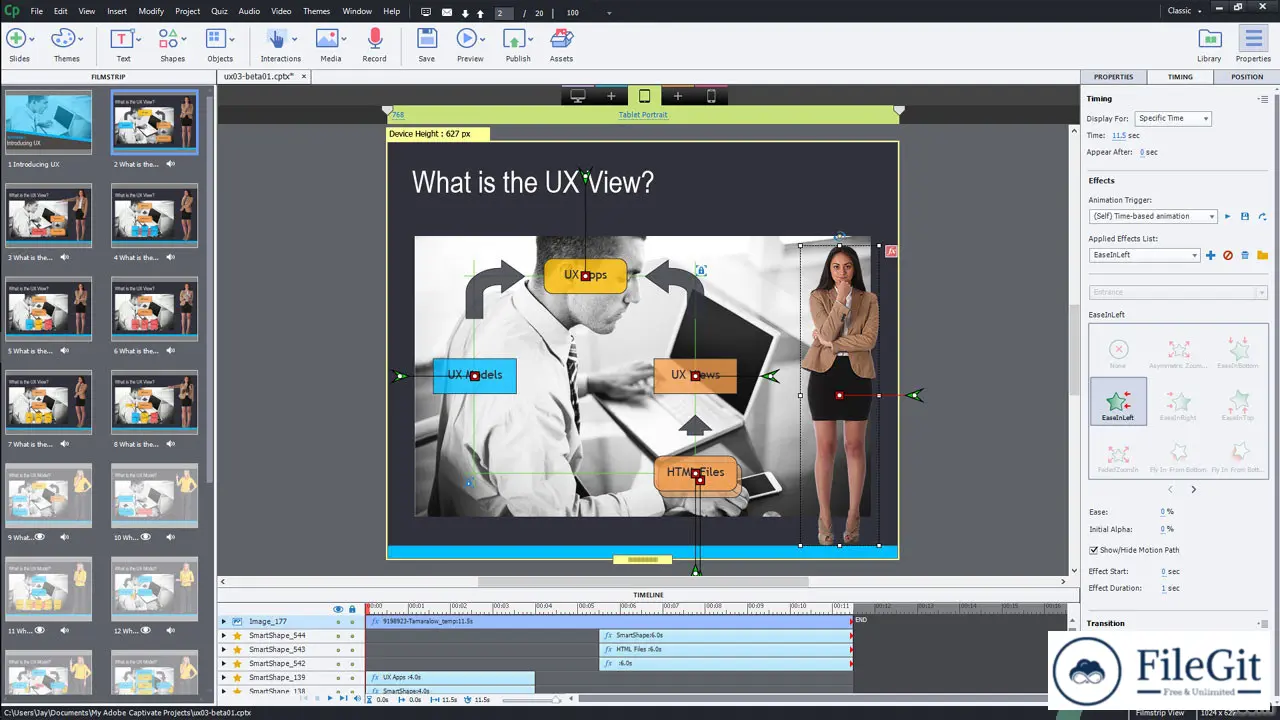
Task: Select tablet portrait breakpoint
Action: click(644, 96)
